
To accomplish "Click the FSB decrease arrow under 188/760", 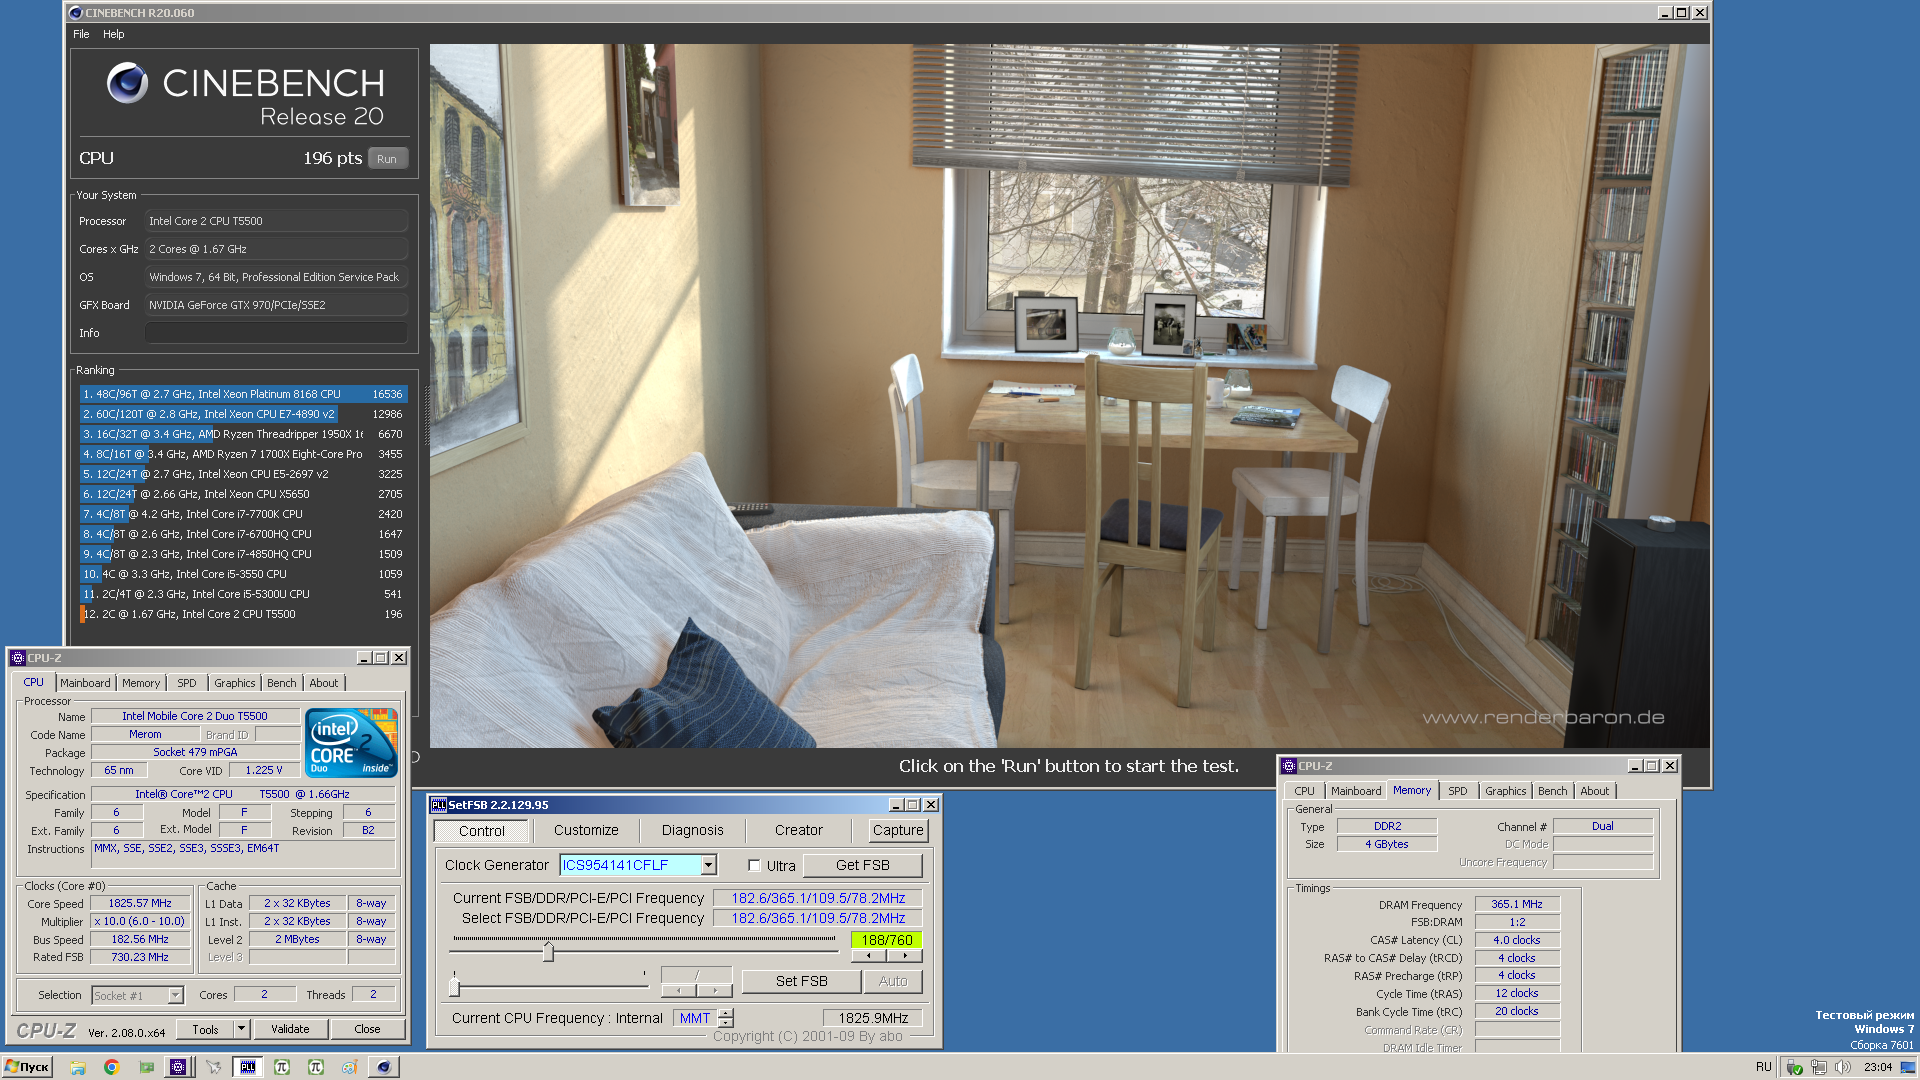I will (x=868, y=956).
